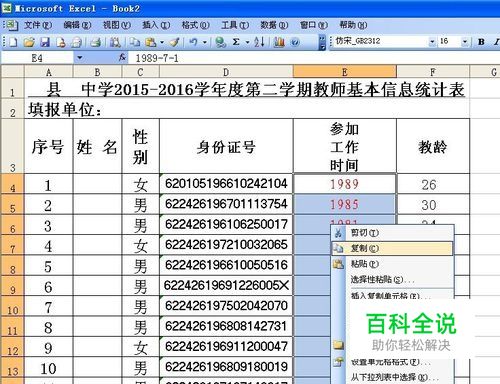Click the Bold B button

[x=481, y=42]
